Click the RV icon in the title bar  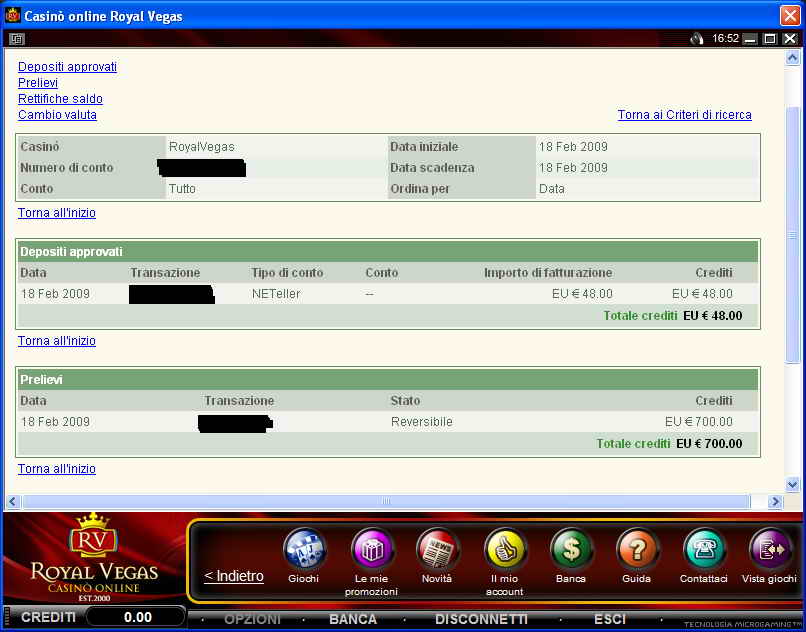tap(12, 15)
